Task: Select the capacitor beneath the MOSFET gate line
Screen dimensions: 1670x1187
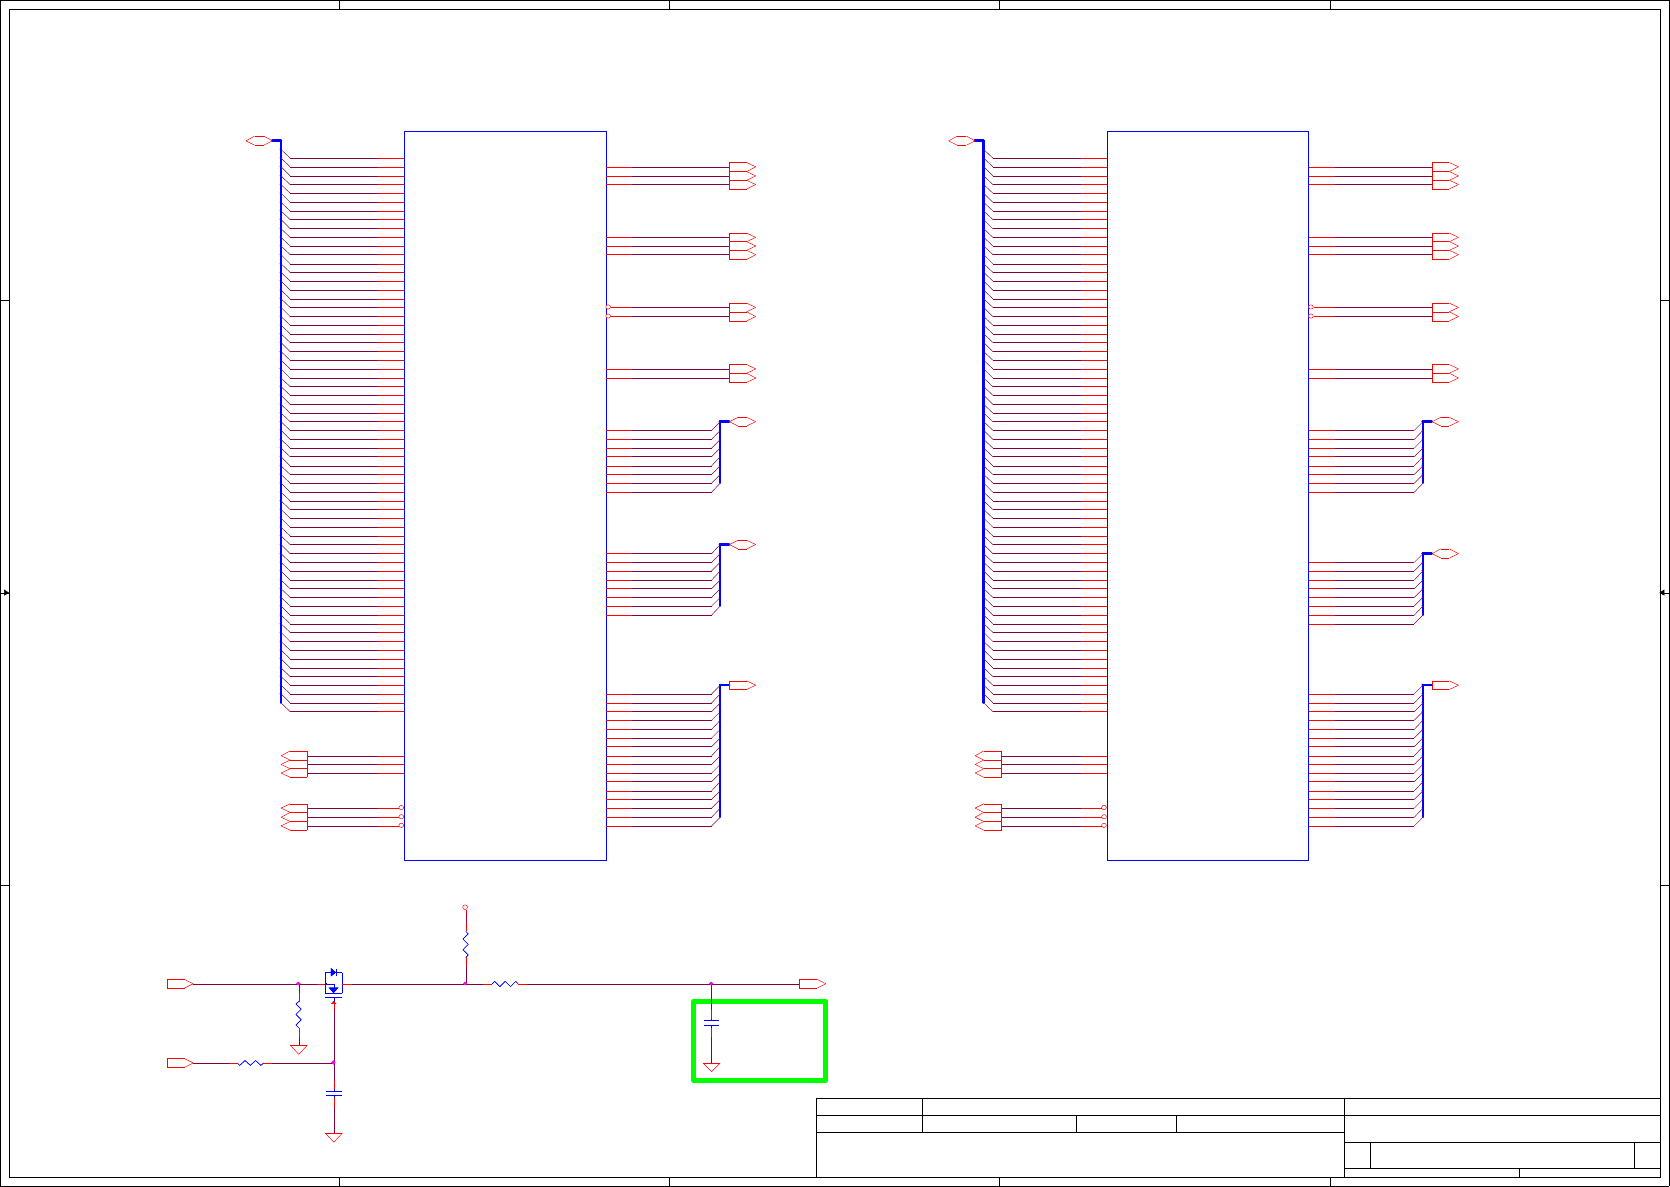Action: coord(334,1094)
